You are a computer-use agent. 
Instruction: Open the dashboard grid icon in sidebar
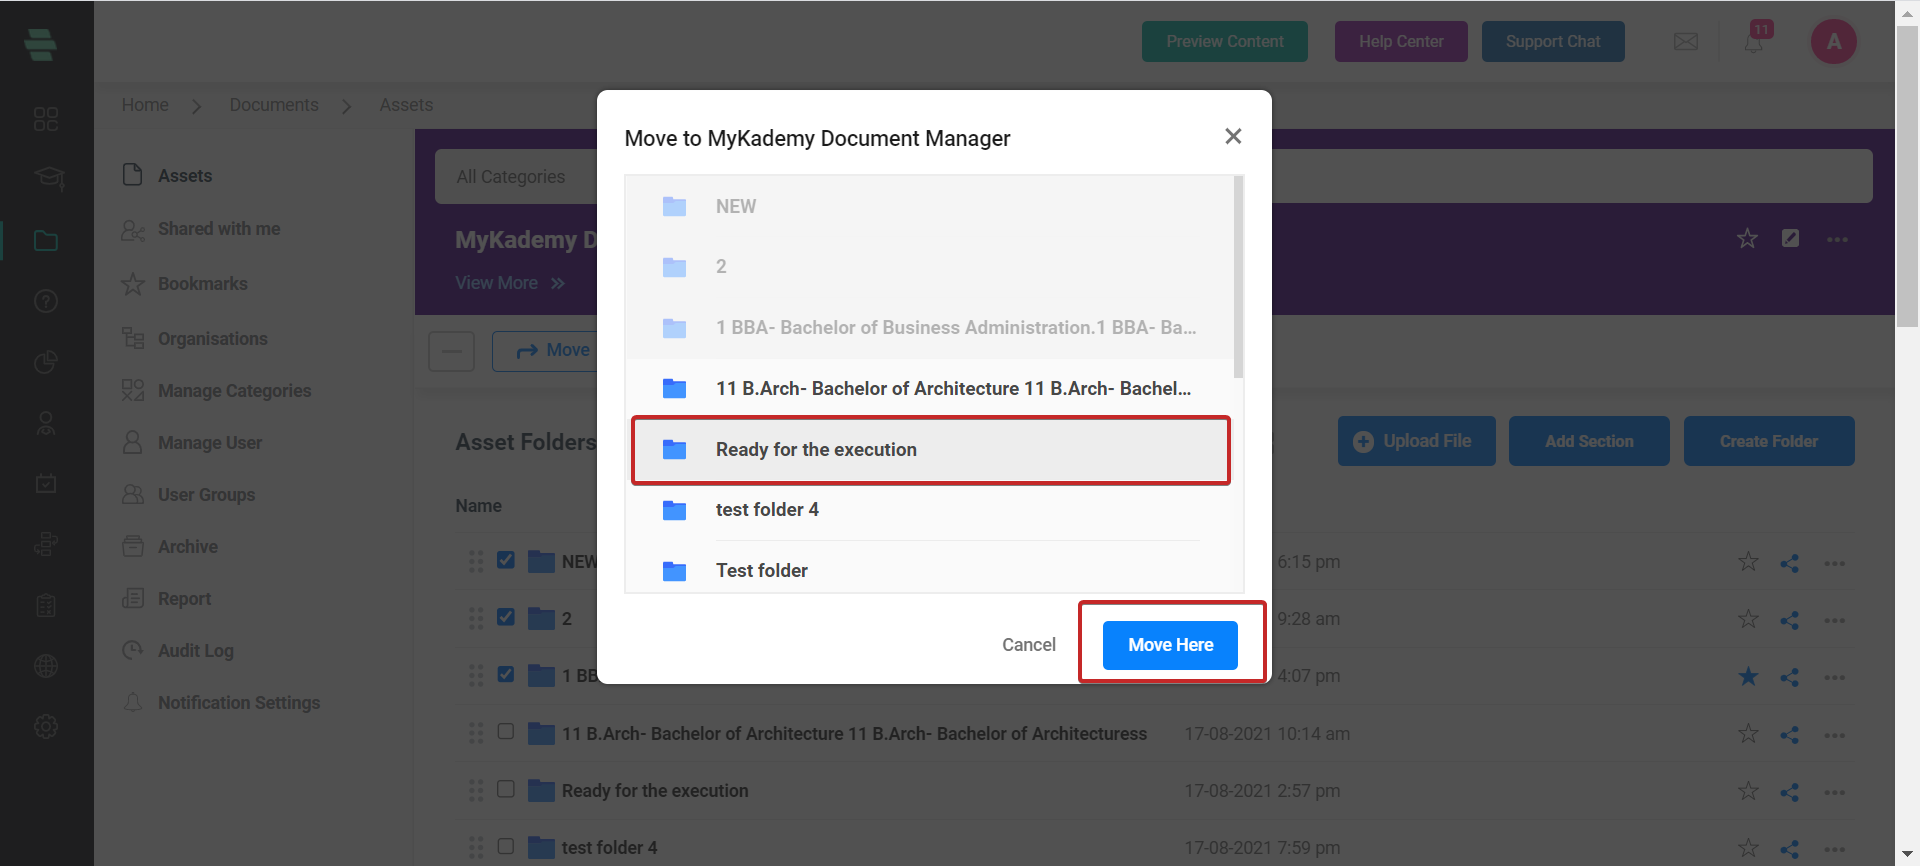46,120
